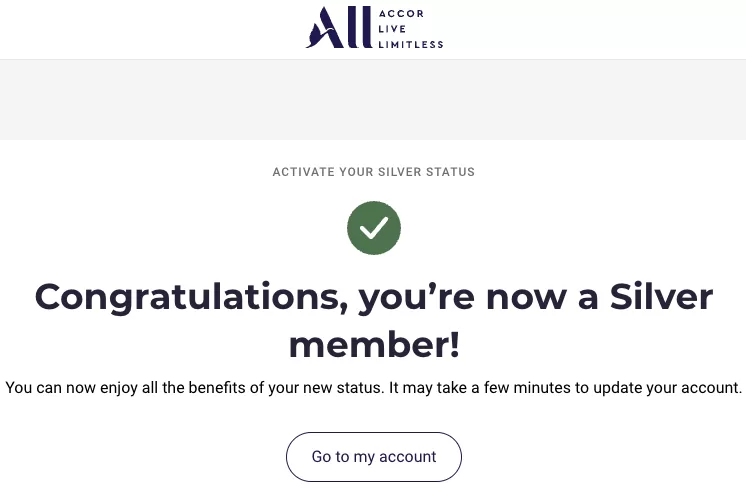Click the green success checkmark icon
746x490 pixels.
pyautogui.click(x=373, y=227)
